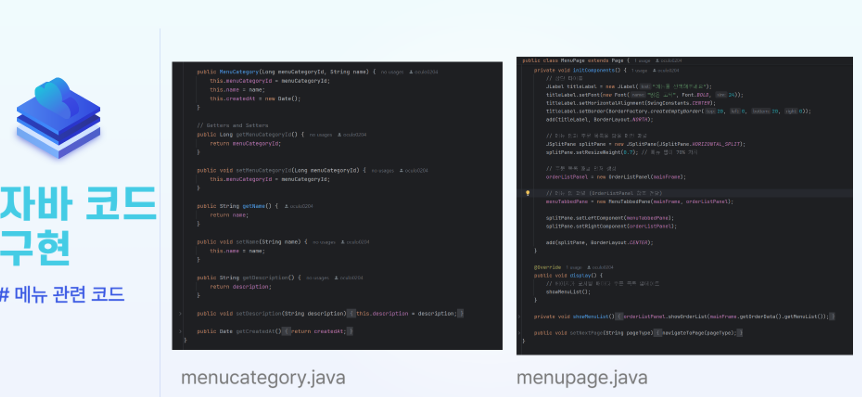Click 'no usages' hint beside MenuCategory constructor

392,72
